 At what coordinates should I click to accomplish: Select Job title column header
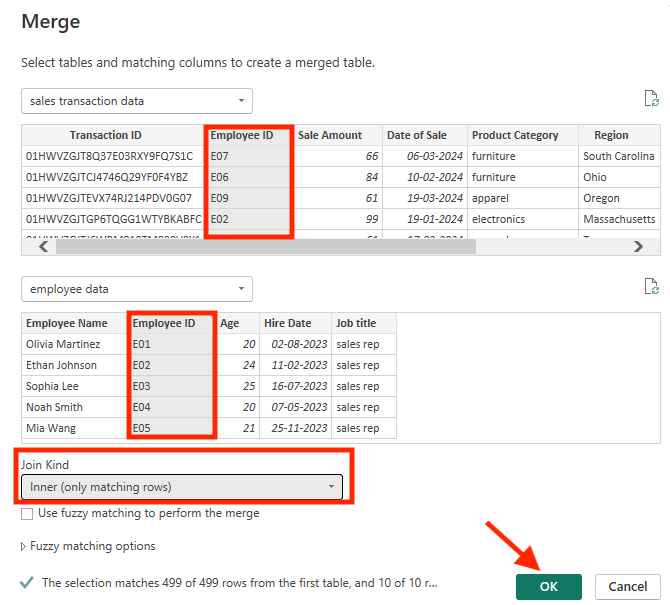364,323
